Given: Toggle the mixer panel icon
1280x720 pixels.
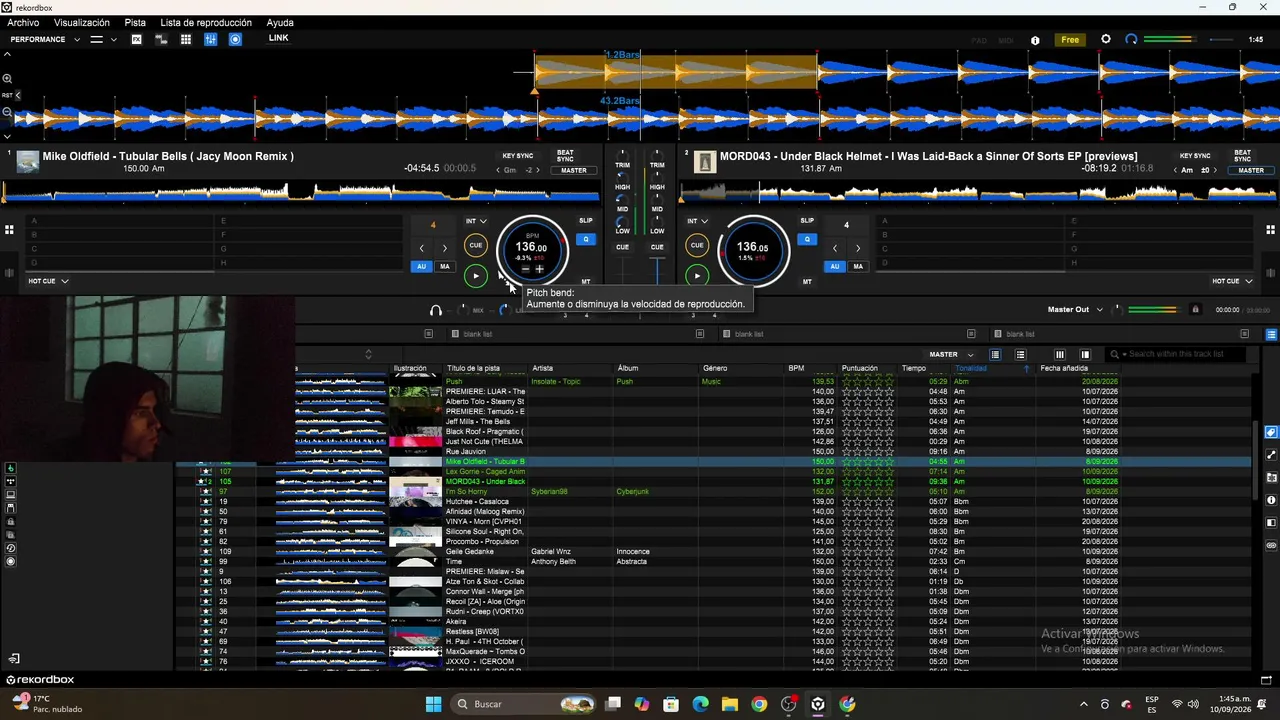Looking at the screenshot, I should tap(210, 39).
